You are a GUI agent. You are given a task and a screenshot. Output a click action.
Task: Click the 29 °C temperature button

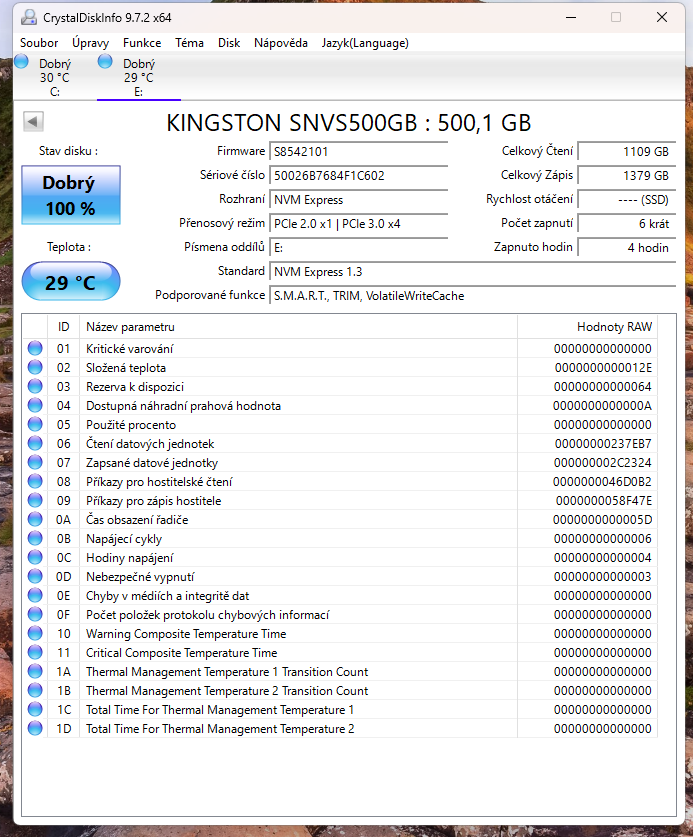point(71,282)
